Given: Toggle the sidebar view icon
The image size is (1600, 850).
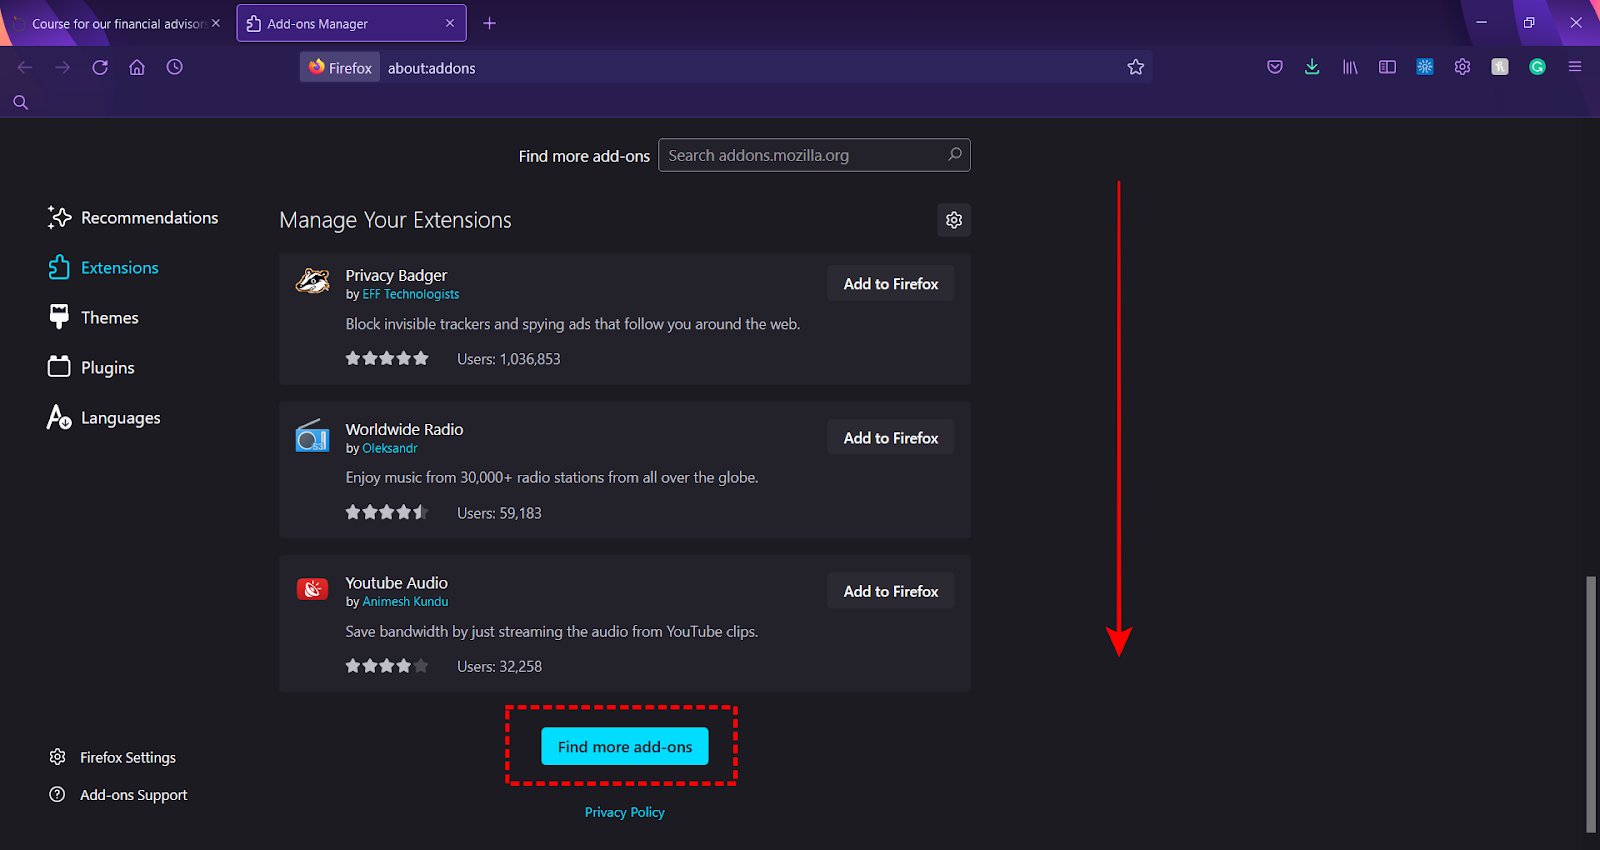Looking at the screenshot, I should coord(1387,67).
